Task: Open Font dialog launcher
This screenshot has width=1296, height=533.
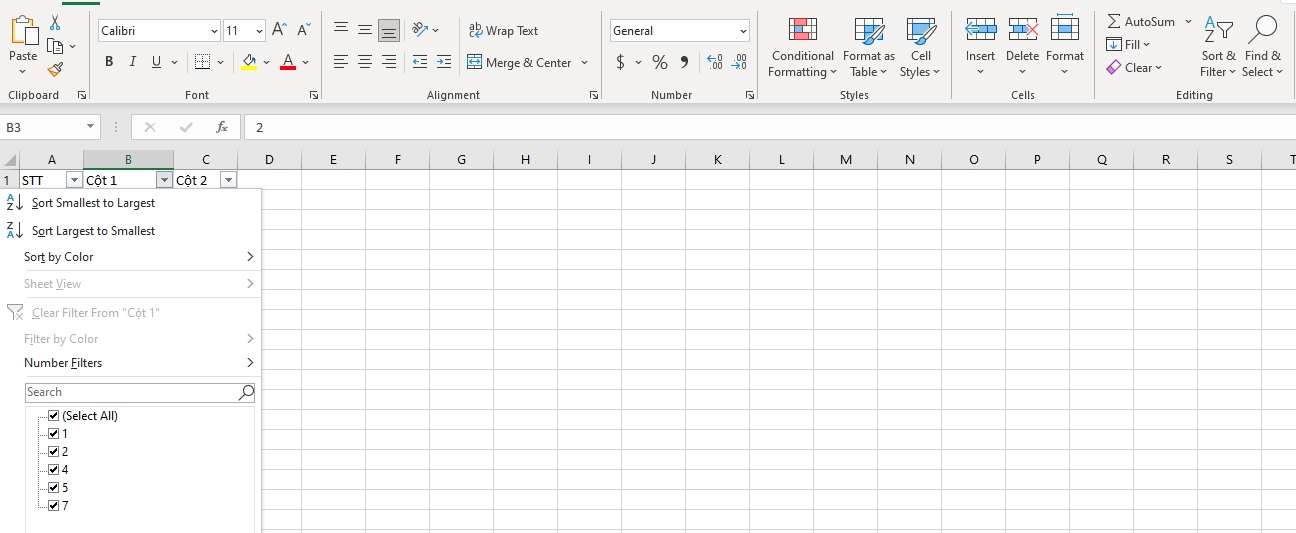Action: coord(314,95)
